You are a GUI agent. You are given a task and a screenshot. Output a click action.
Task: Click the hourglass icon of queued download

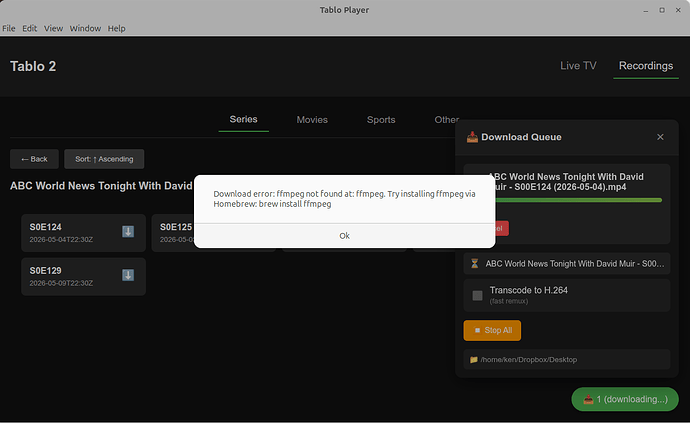[474, 263]
